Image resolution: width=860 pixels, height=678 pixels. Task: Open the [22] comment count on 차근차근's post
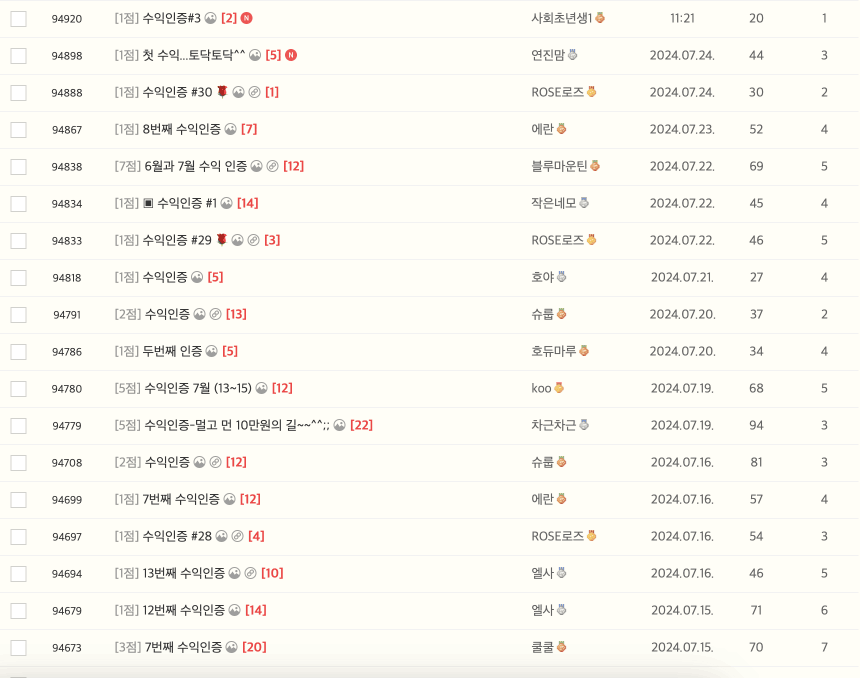(x=362, y=425)
